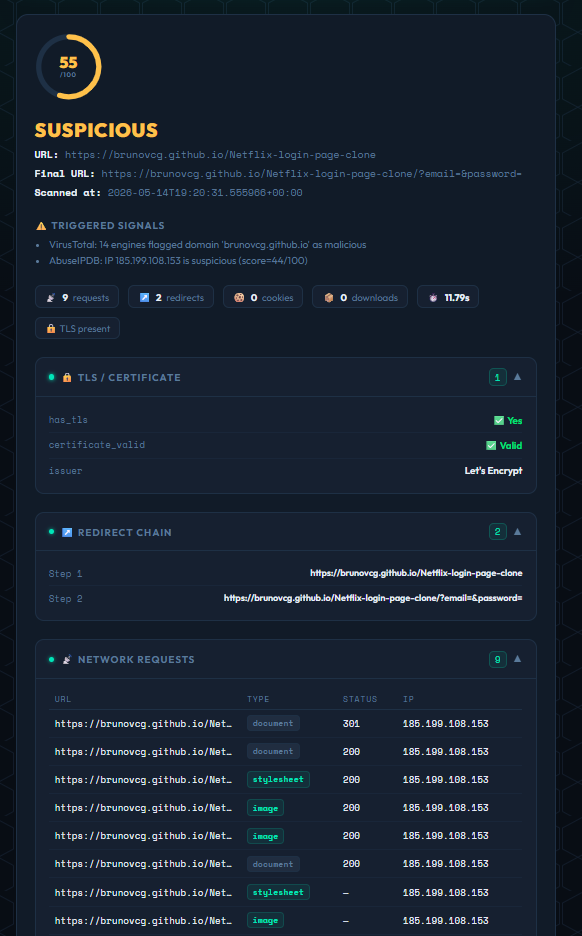Open the scanned URL link after the URL label
The height and width of the screenshot is (936, 582).
(x=220, y=155)
